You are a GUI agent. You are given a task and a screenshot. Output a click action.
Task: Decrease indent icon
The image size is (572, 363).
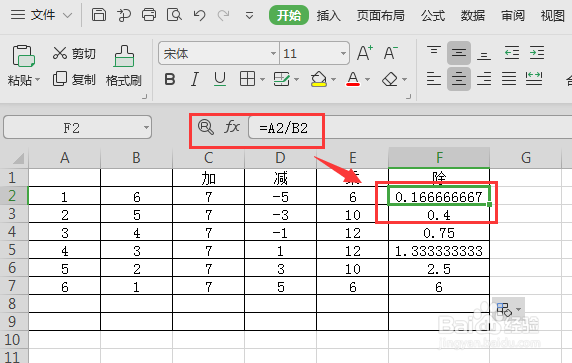click(x=512, y=53)
